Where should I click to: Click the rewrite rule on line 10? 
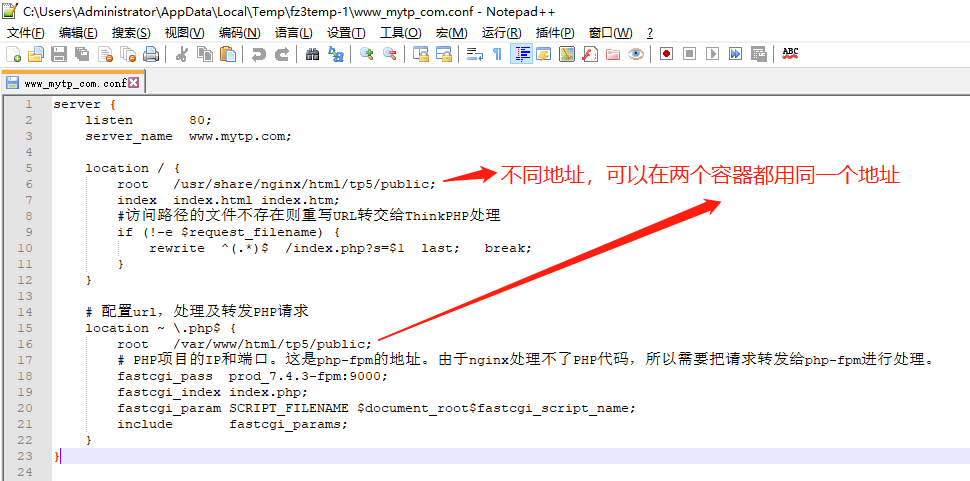click(x=340, y=248)
